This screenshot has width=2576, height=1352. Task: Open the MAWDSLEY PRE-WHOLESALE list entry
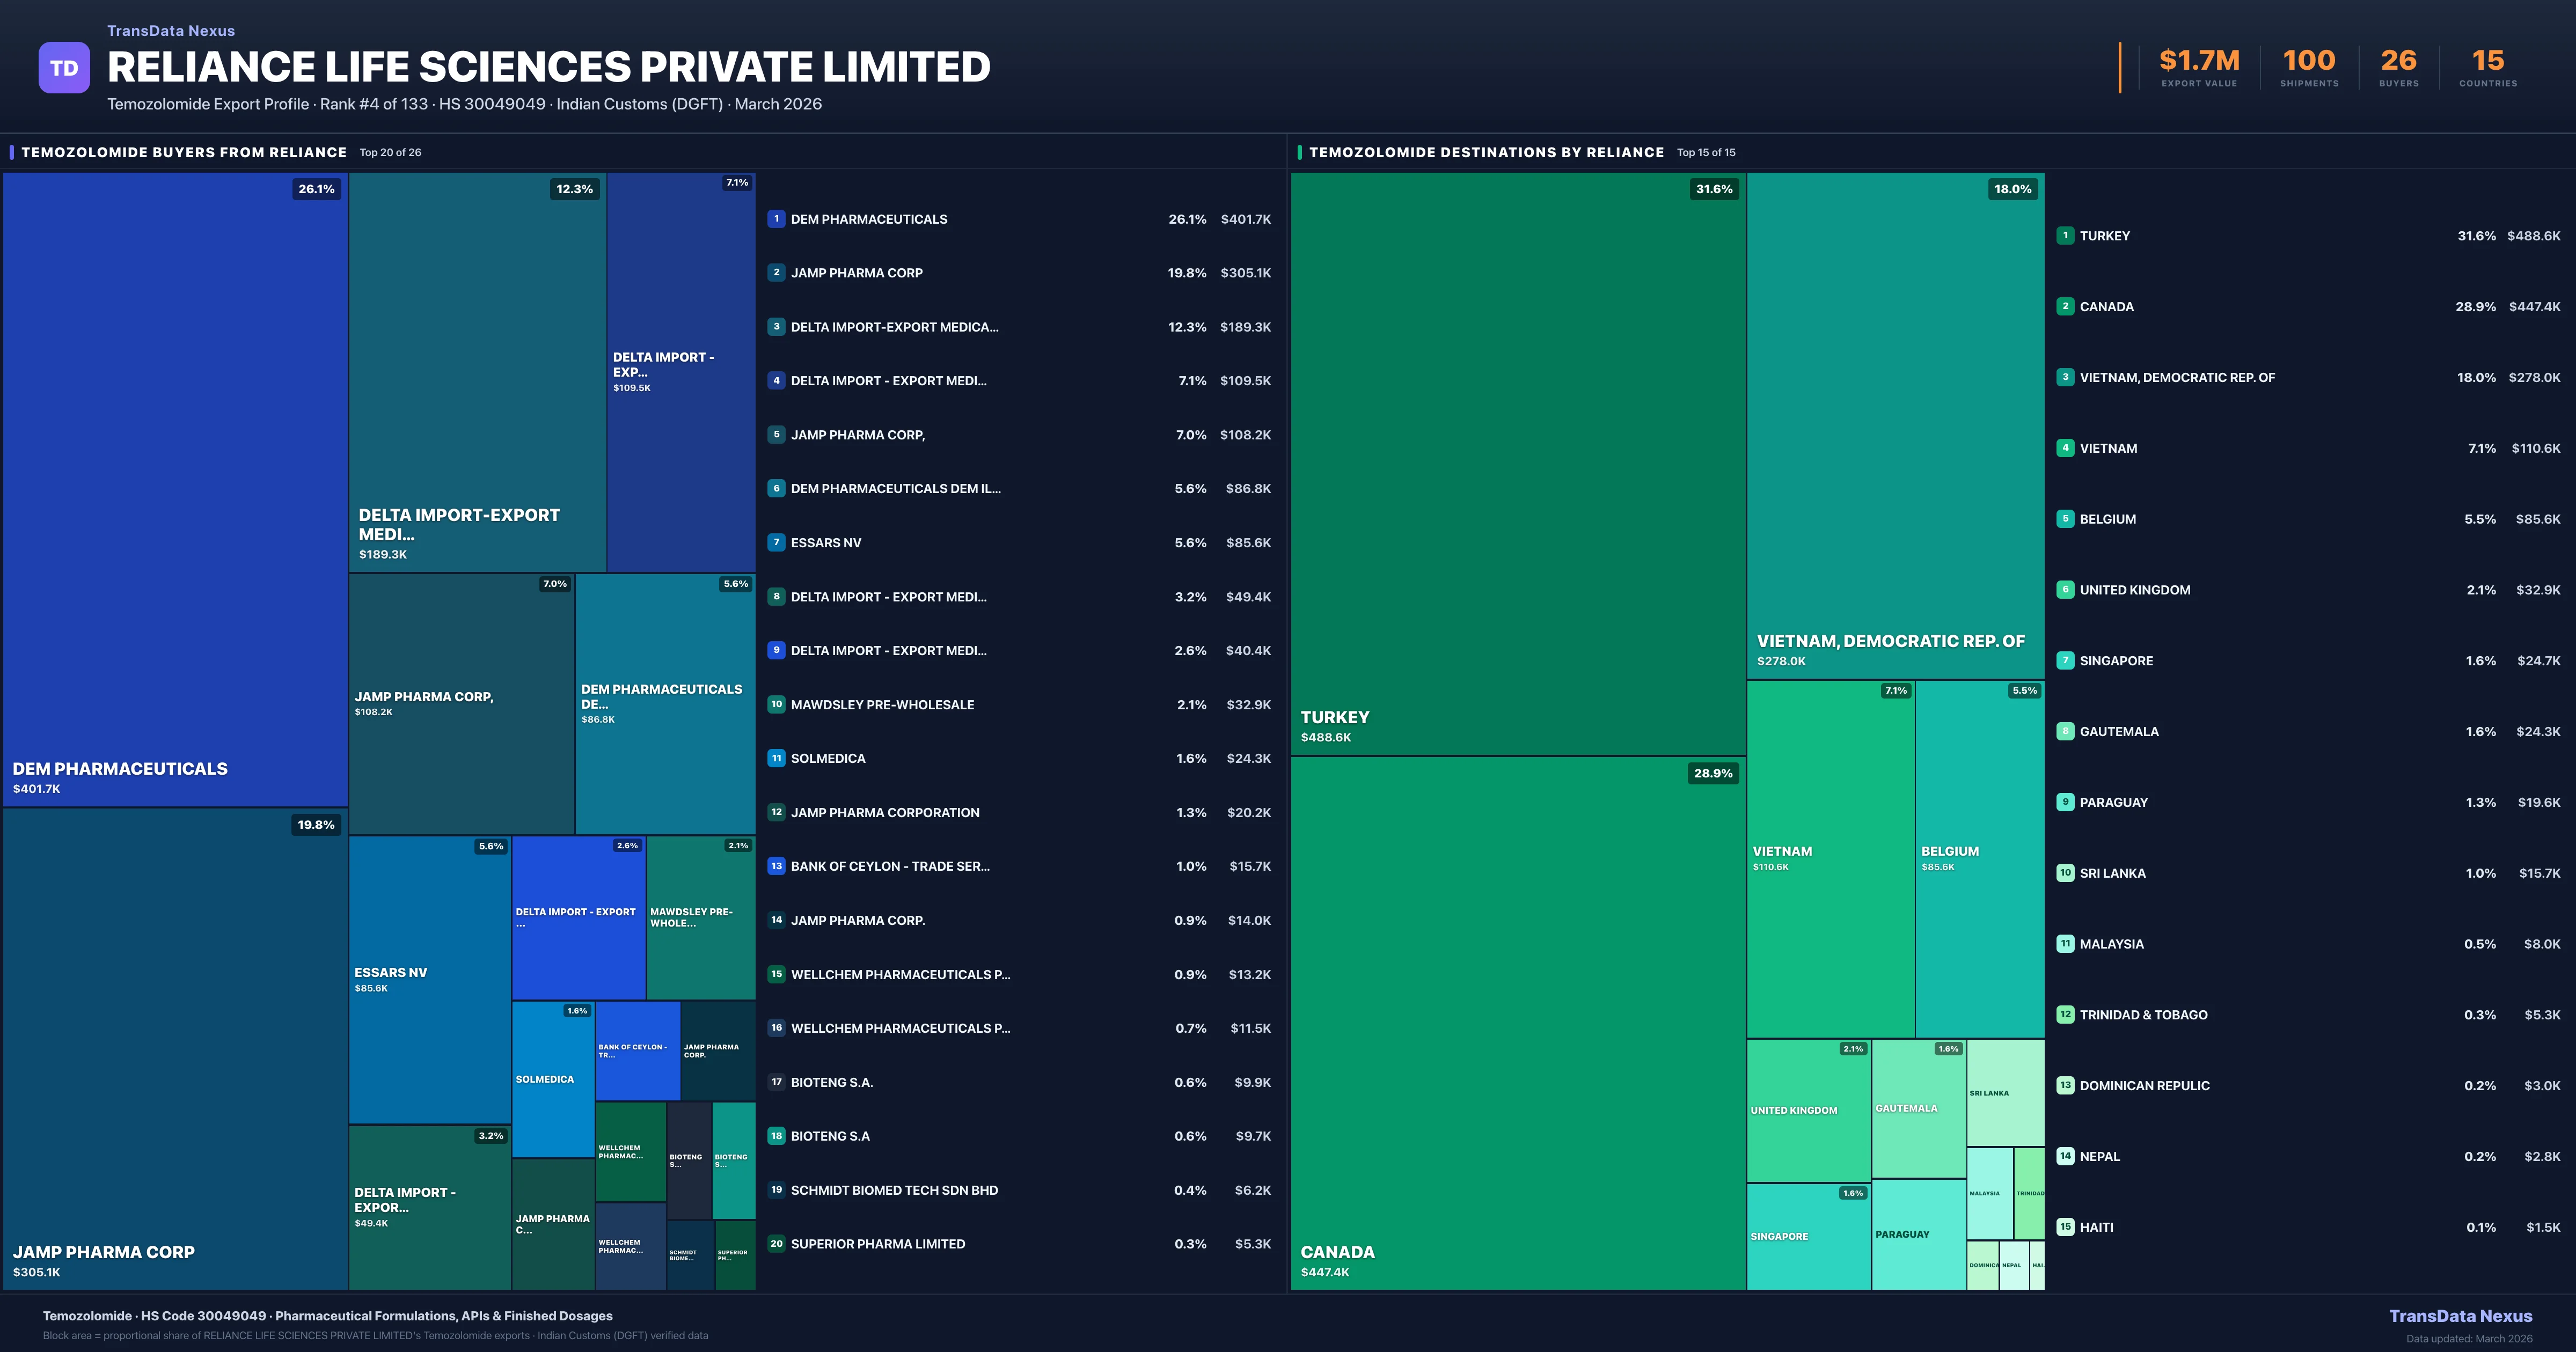(882, 705)
